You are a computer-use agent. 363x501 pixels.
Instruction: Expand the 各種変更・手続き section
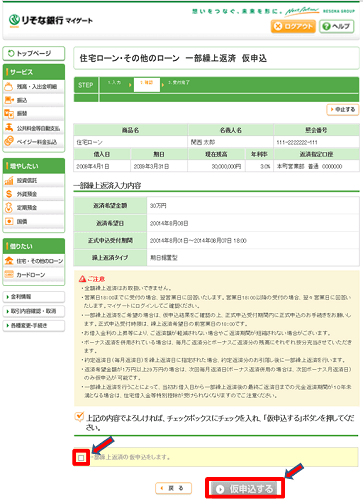33,325
